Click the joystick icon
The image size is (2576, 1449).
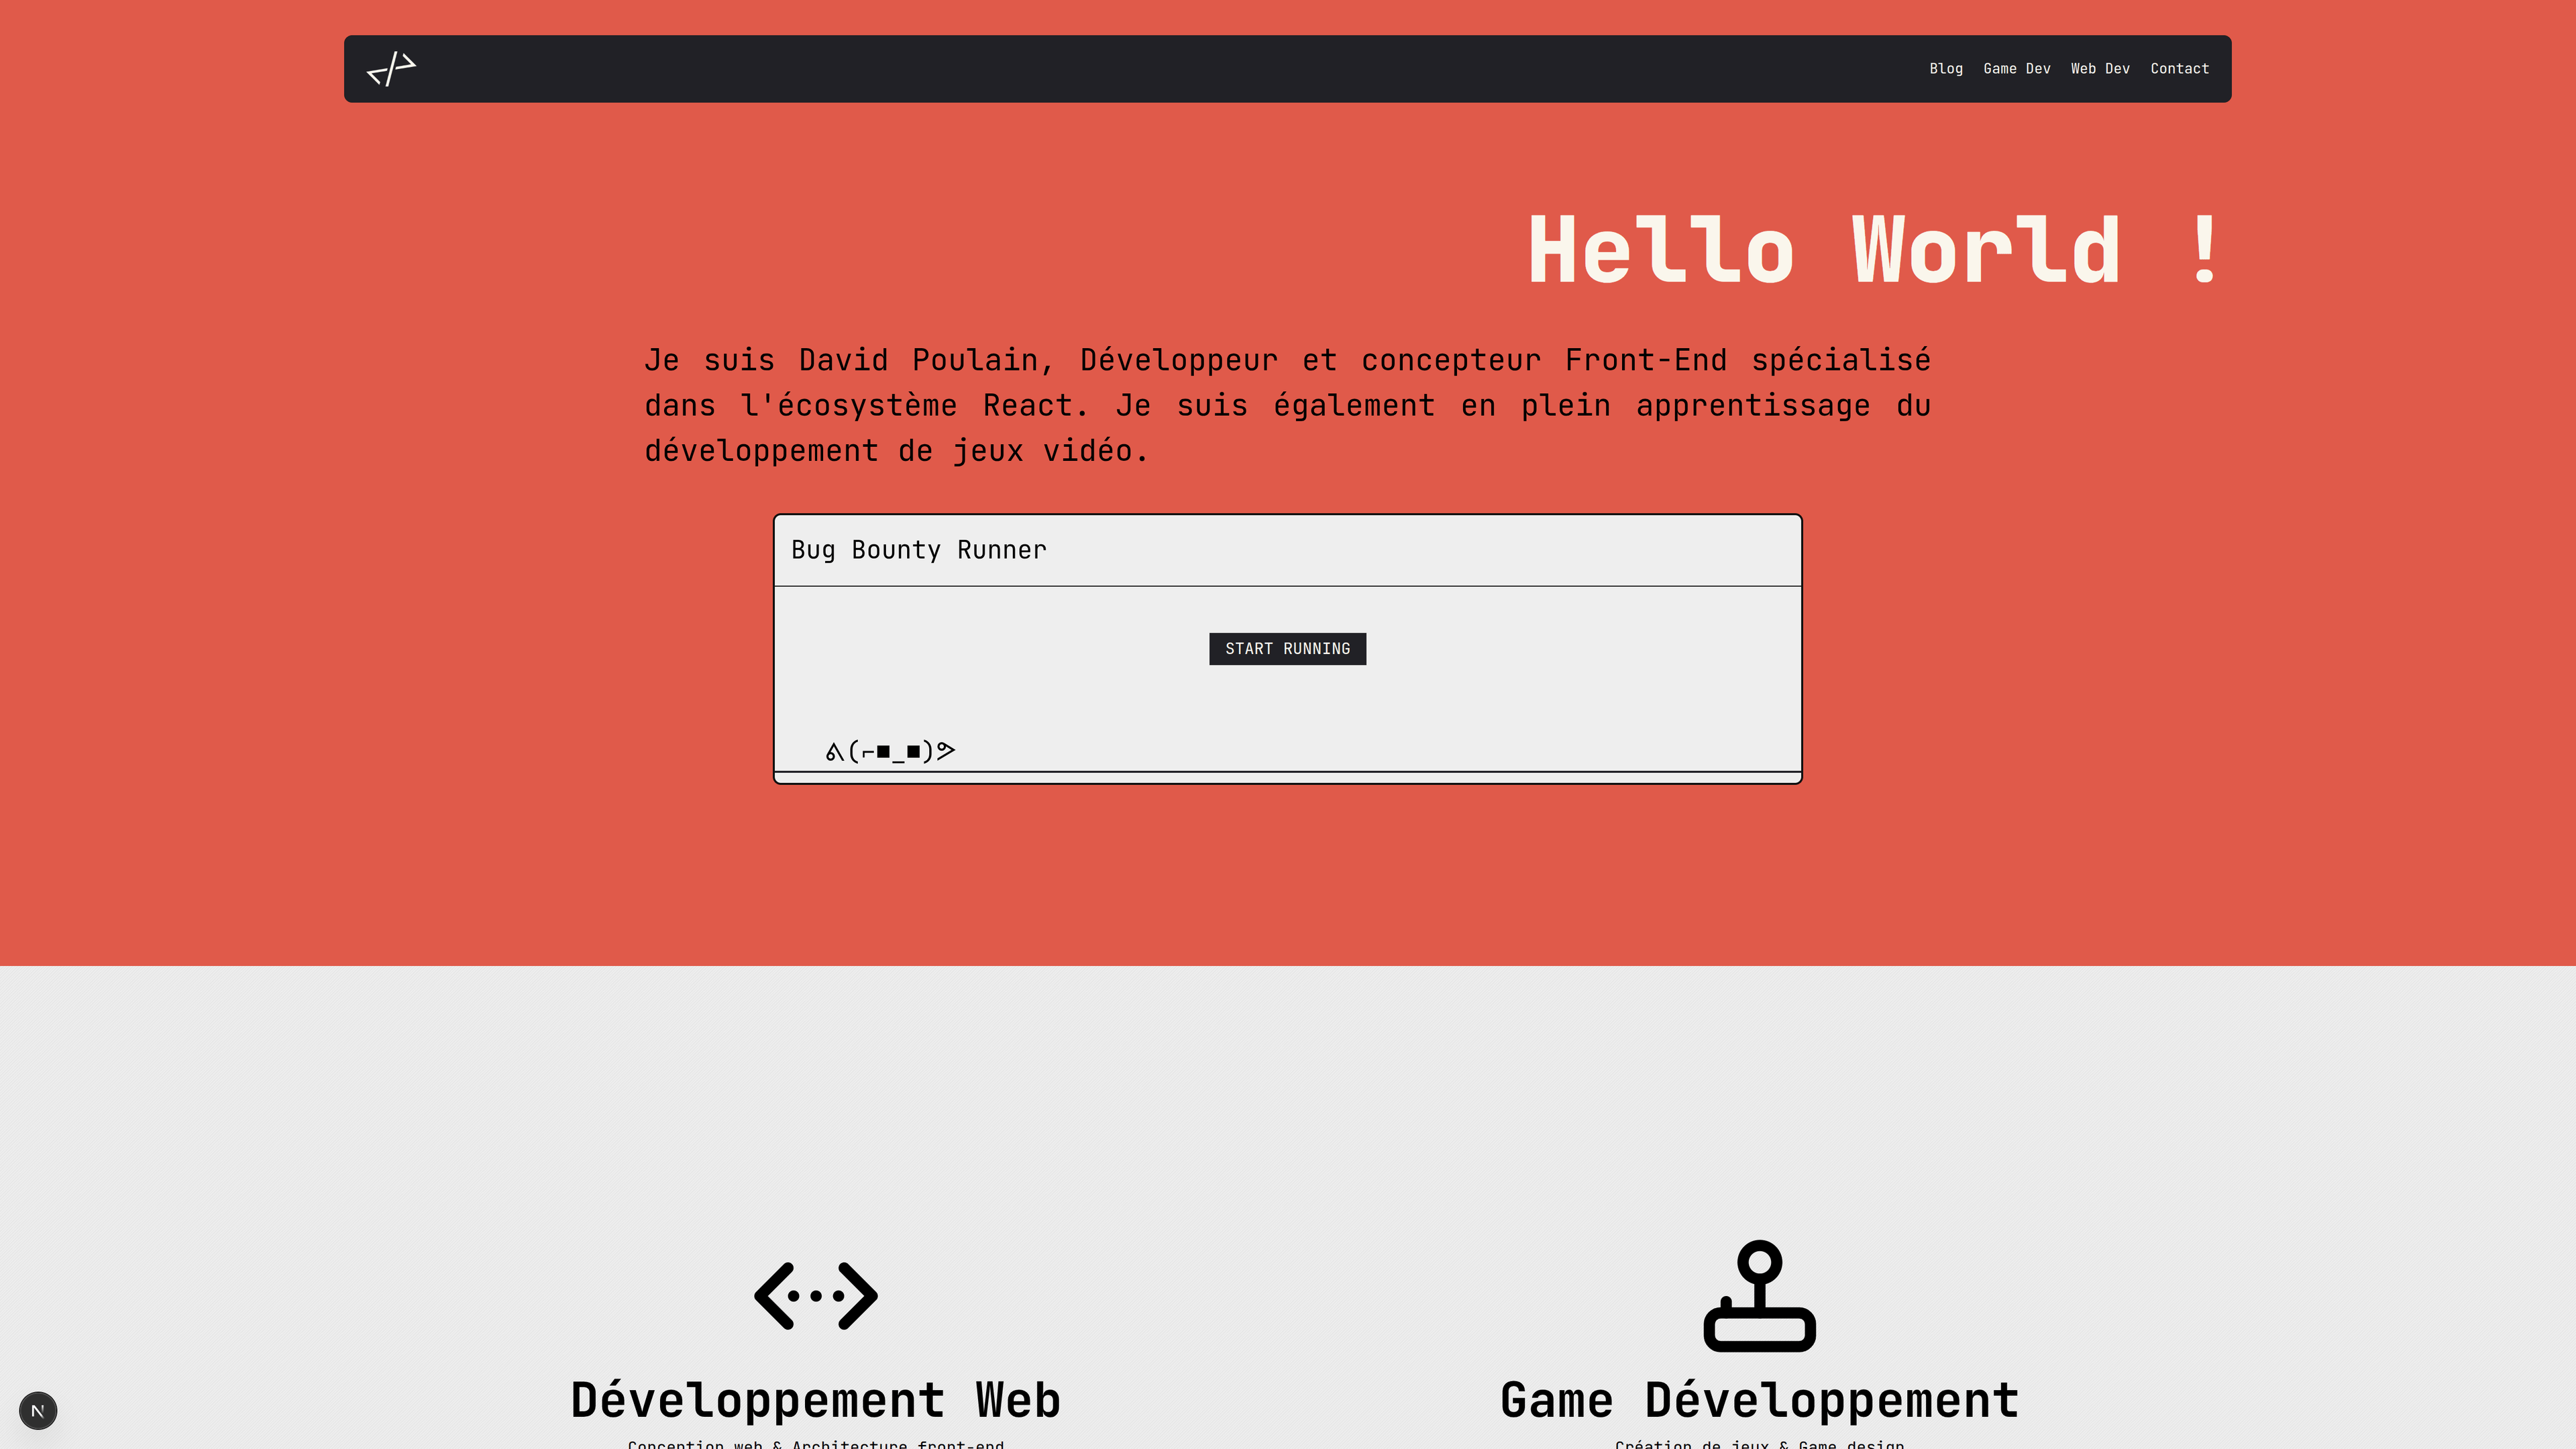[1759, 1295]
